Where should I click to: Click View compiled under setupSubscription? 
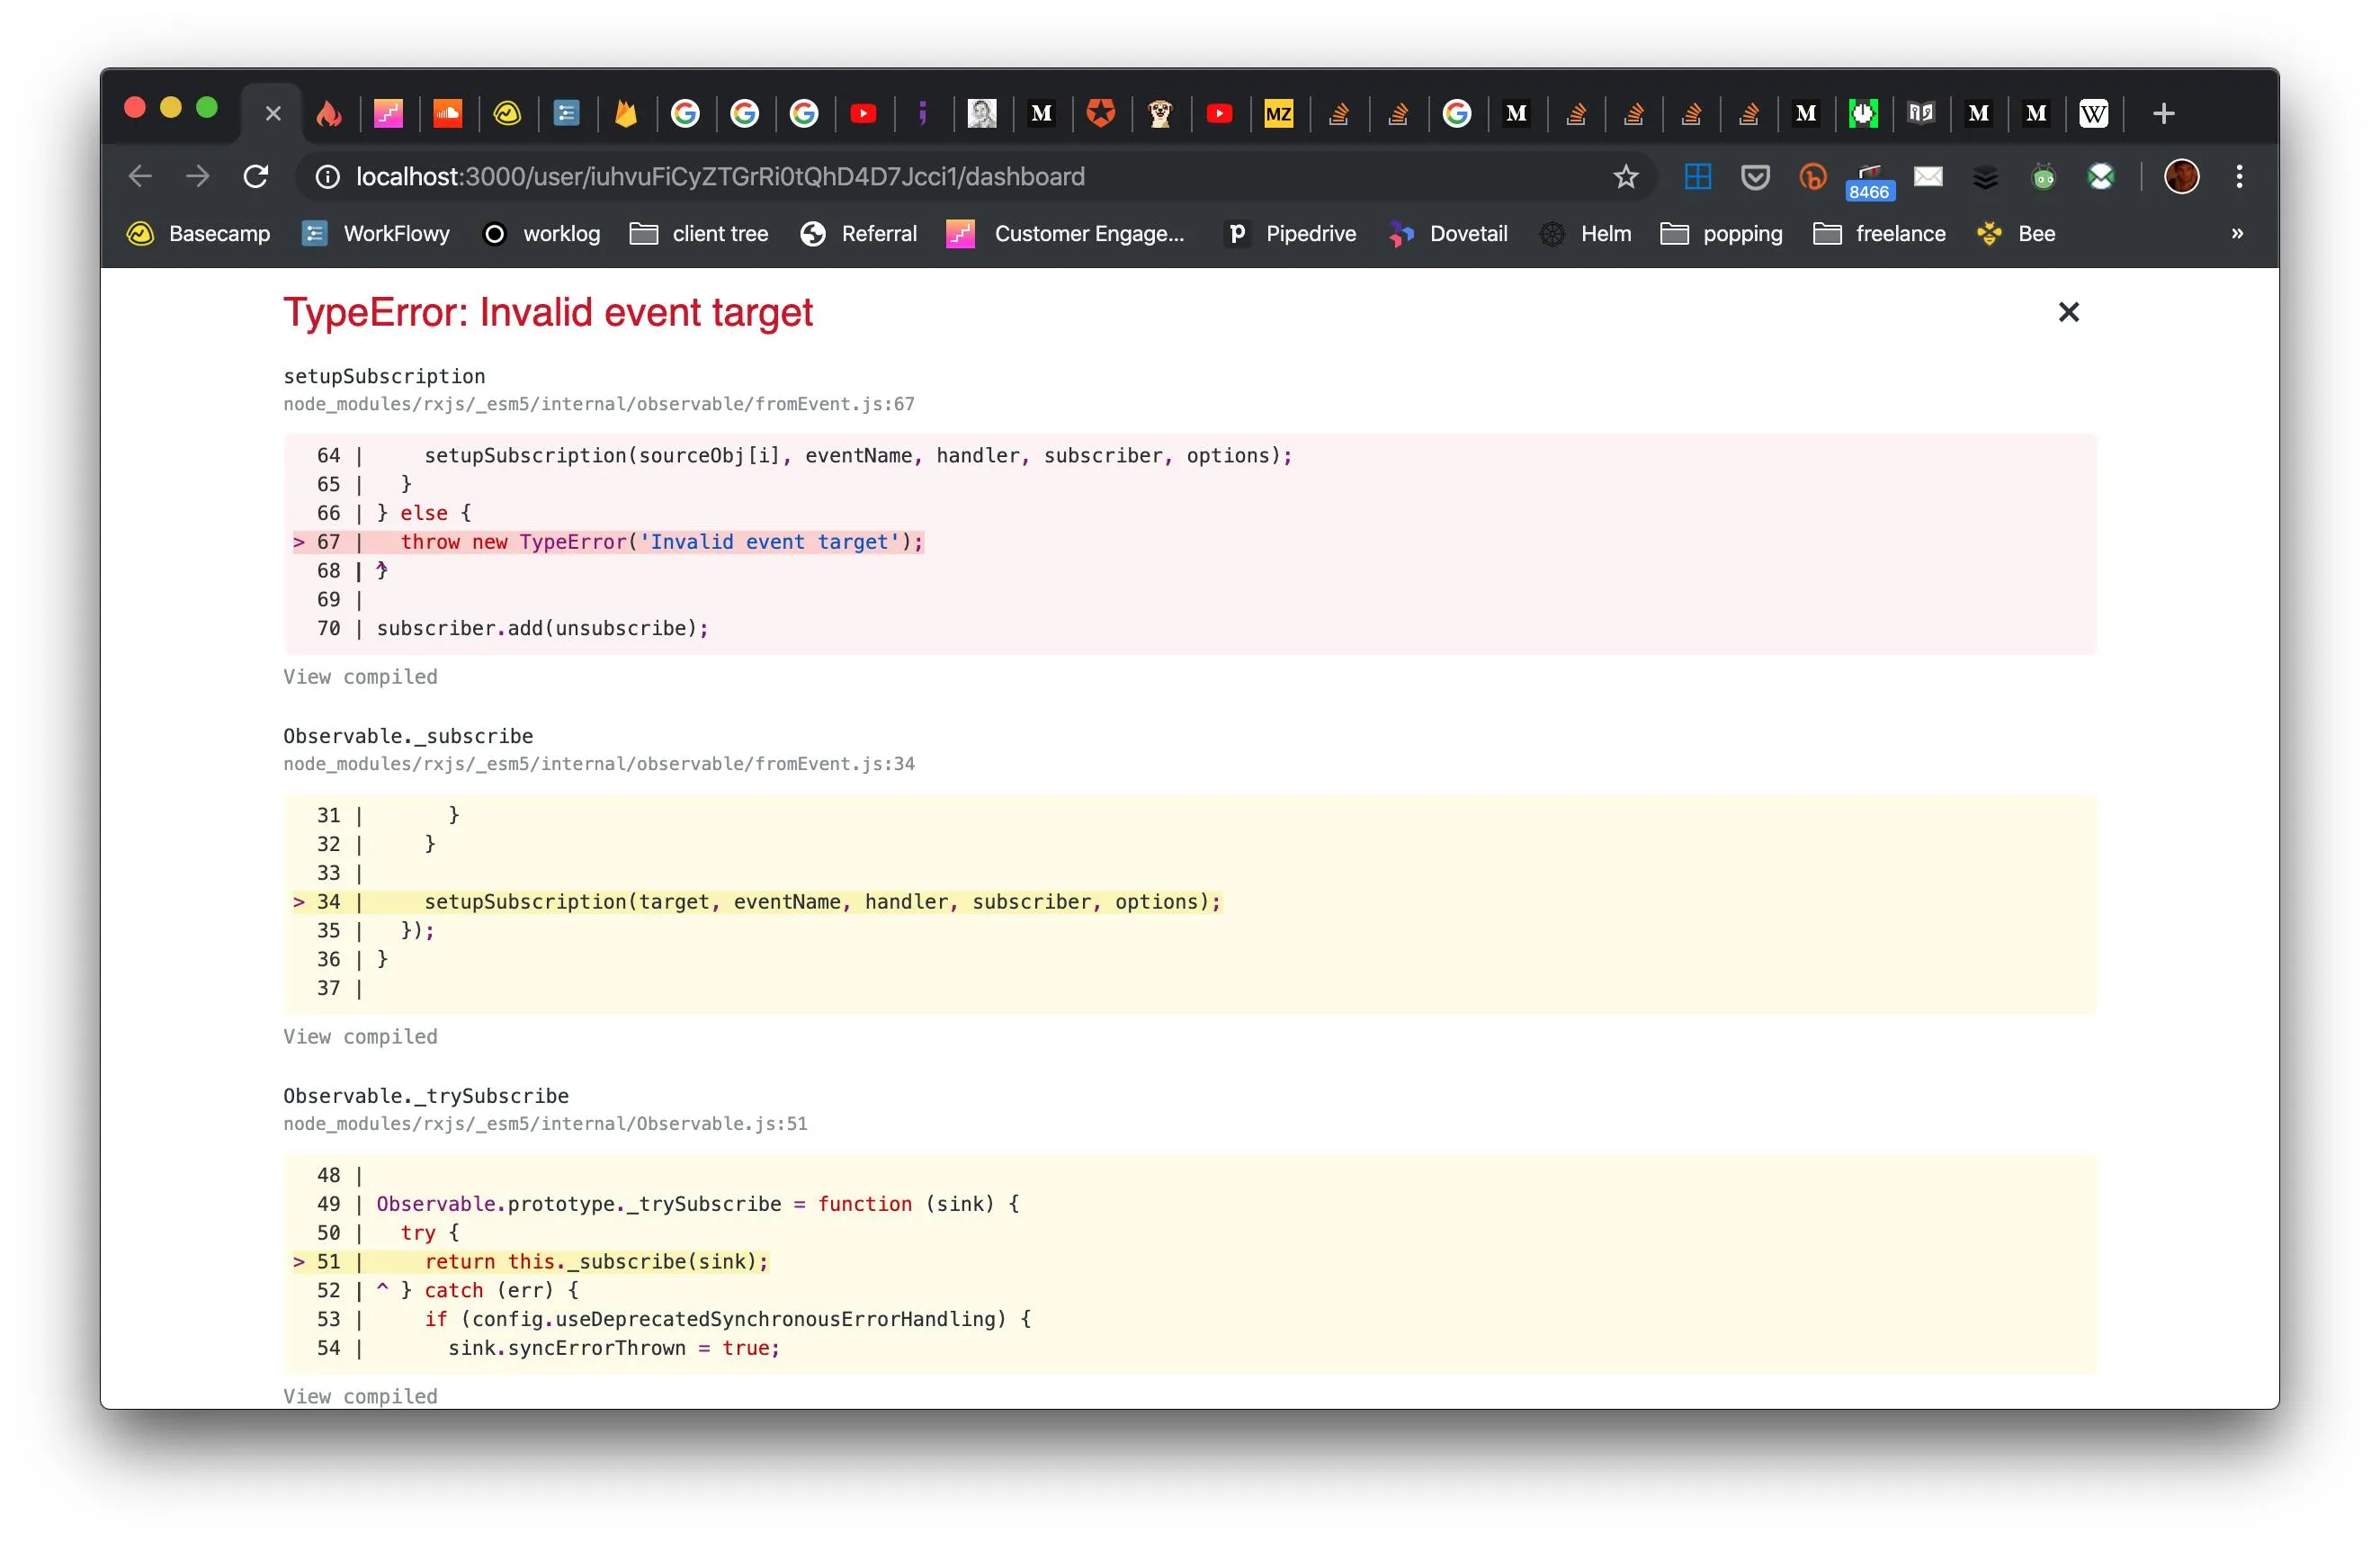(x=360, y=677)
